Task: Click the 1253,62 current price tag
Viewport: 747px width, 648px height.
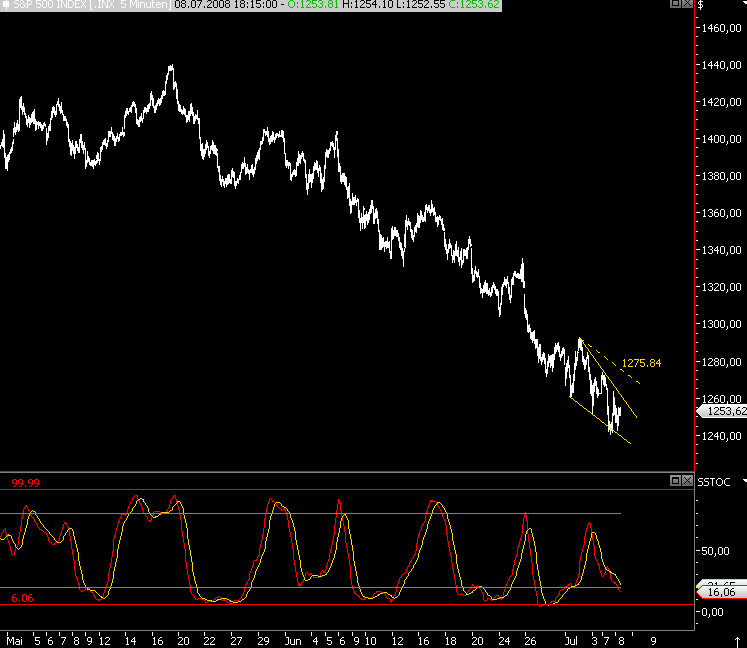Action: [x=722, y=411]
